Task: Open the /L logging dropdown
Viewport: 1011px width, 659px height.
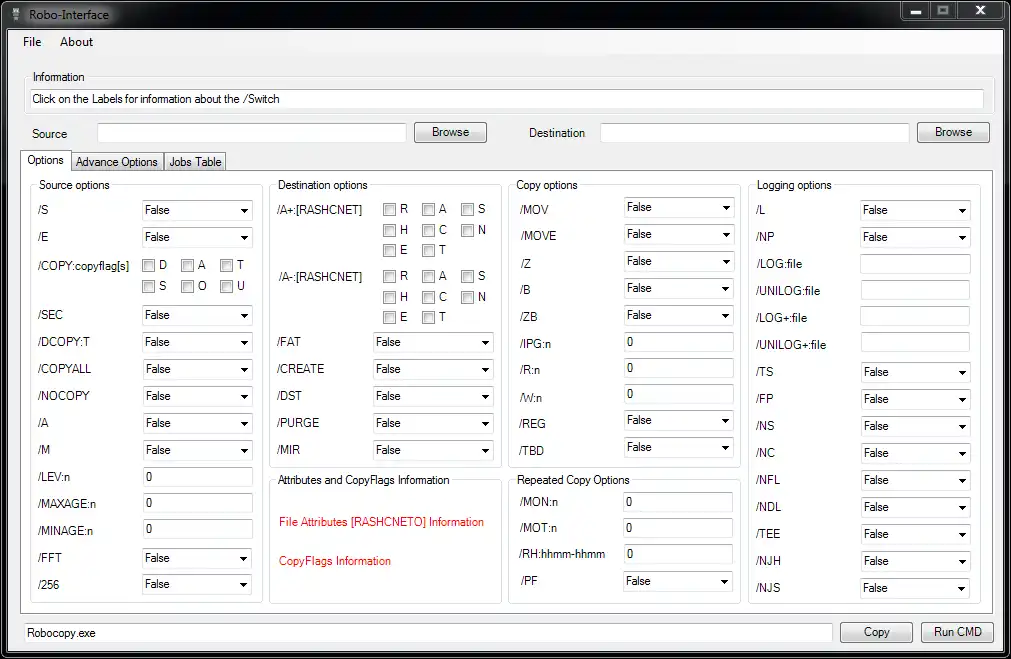Action: [915, 210]
